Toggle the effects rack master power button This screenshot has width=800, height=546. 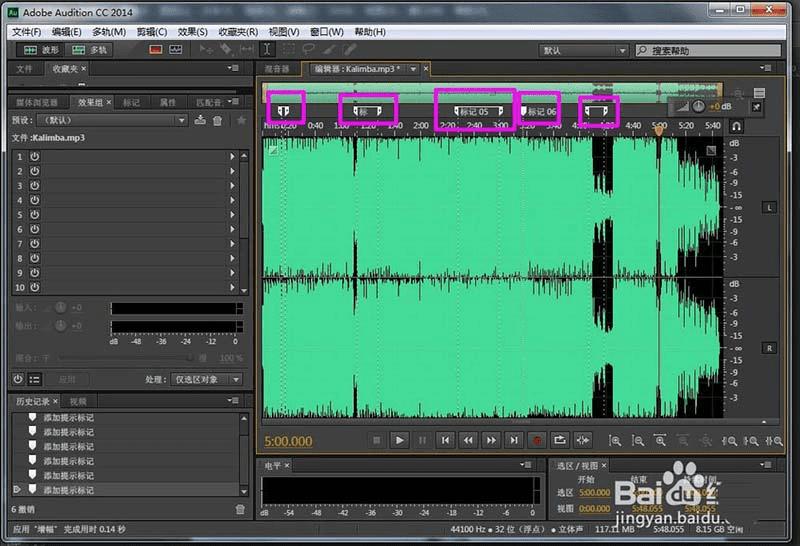click(18, 380)
